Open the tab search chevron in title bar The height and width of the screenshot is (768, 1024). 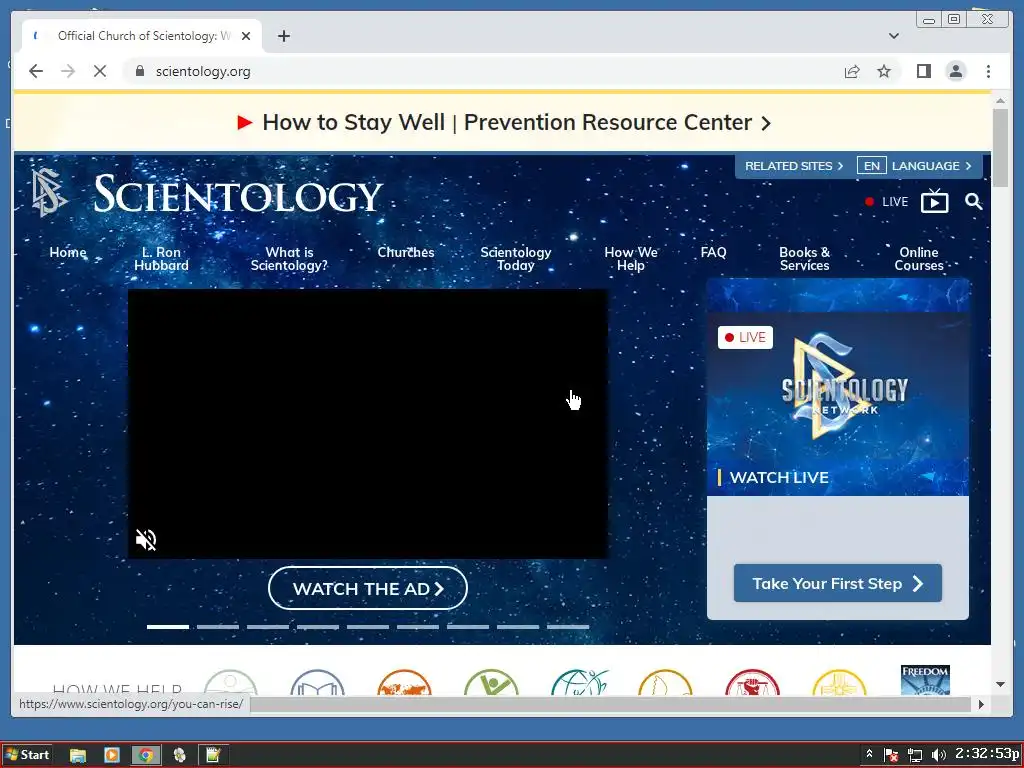[893, 36]
